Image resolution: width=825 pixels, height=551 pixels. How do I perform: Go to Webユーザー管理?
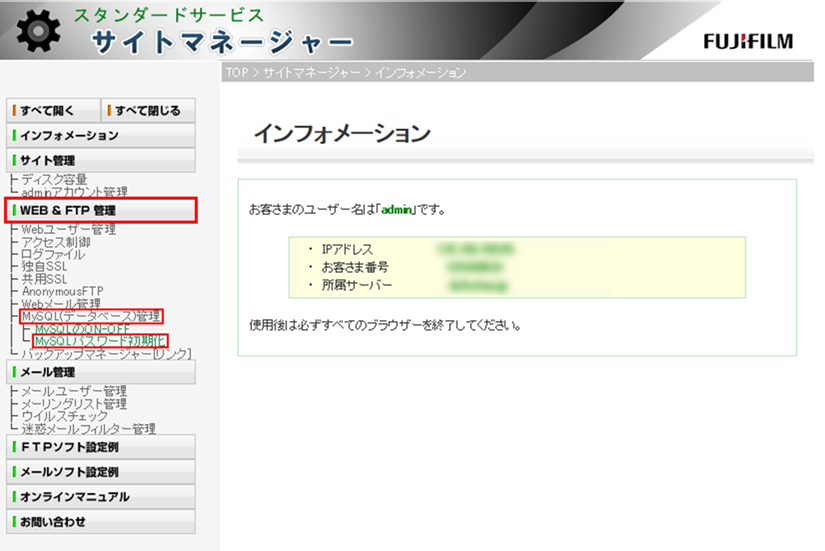pos(69,230)
